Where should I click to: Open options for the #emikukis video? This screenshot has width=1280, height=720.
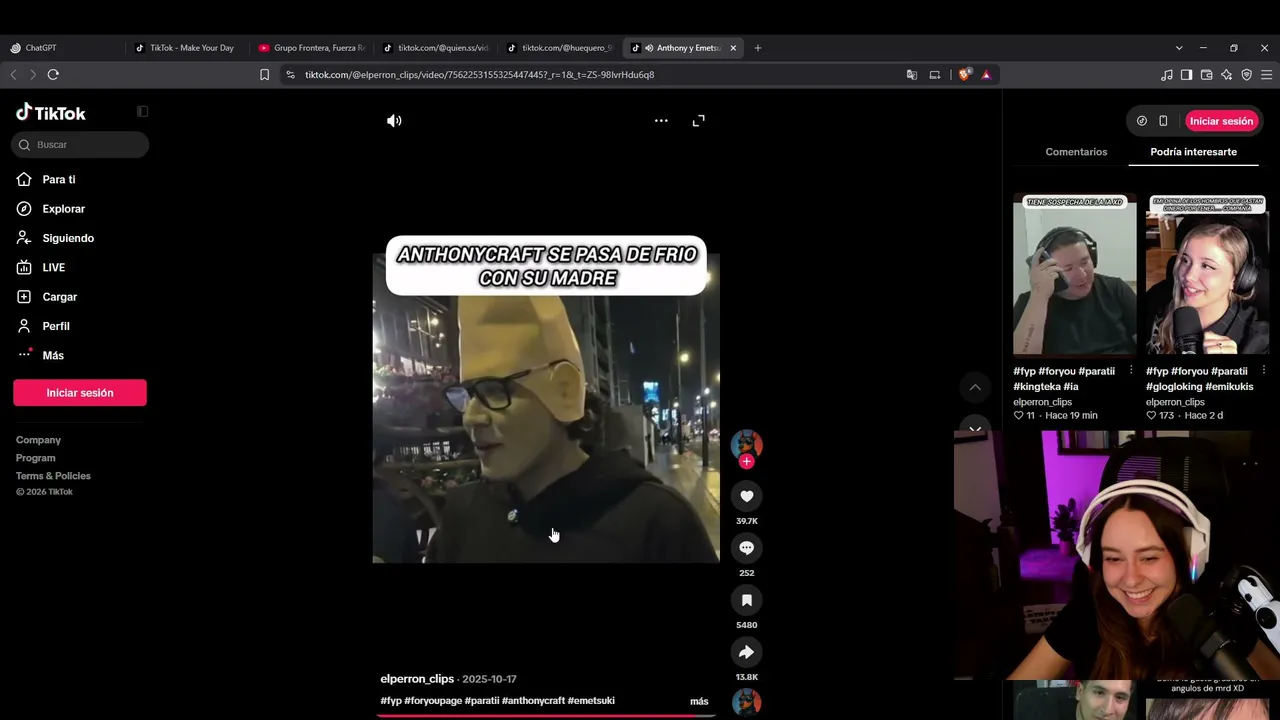(1264, 370)
